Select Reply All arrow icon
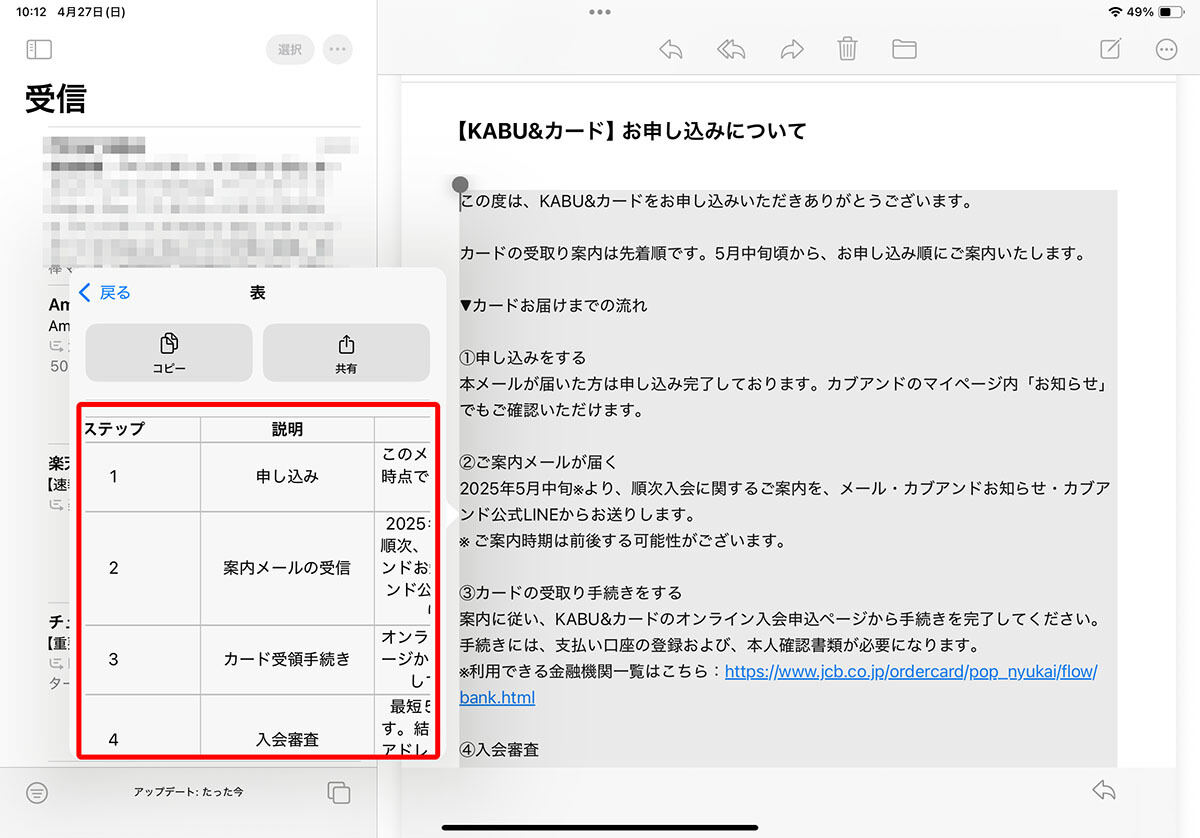Image resolution: width=1200 pixels, height=838 pixels. tap(731, 49)
